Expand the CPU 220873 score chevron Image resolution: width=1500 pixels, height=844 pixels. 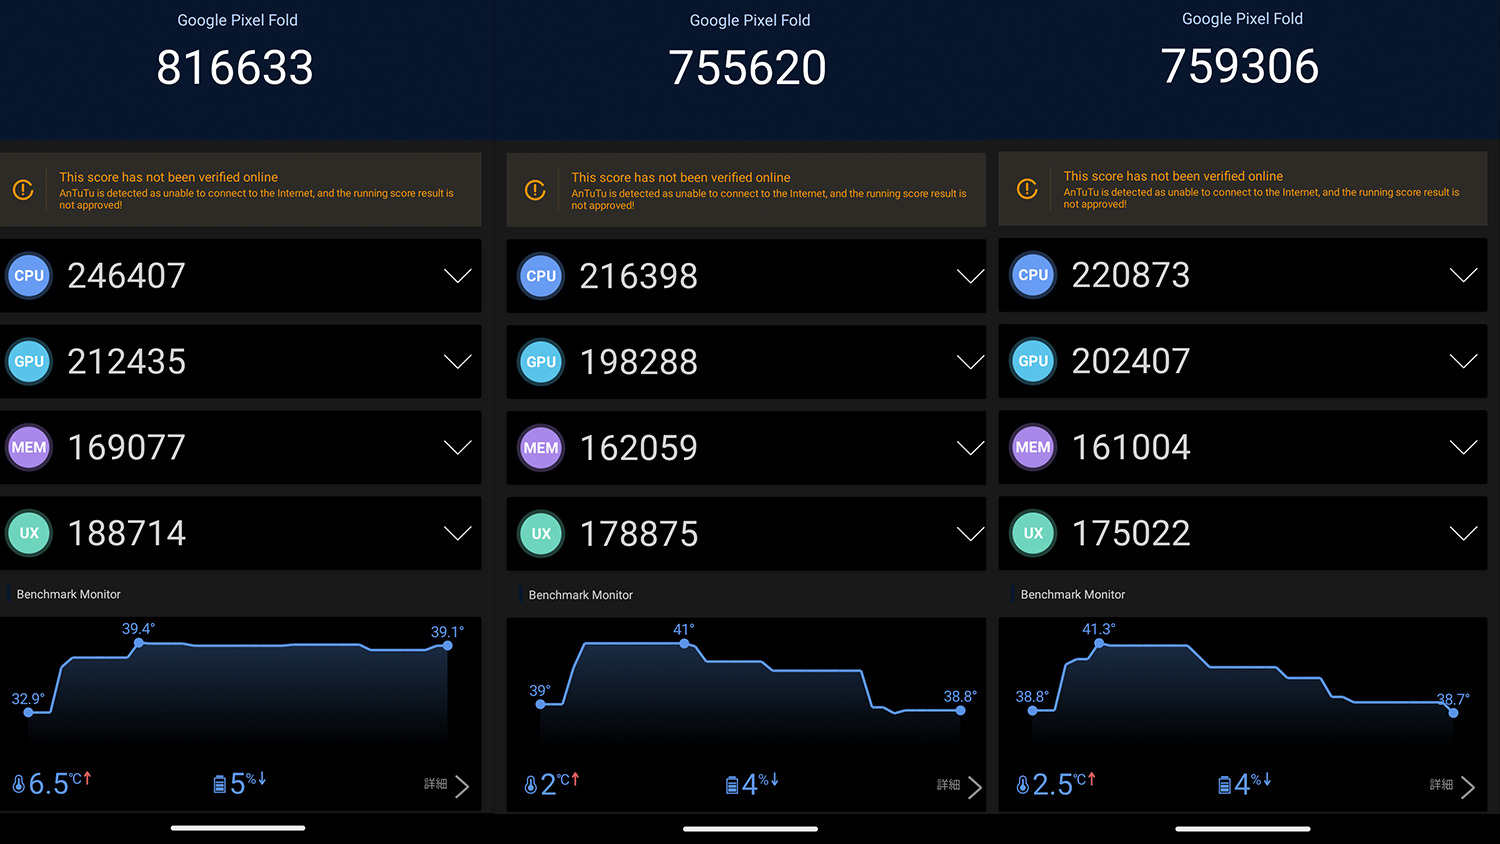point(1462,275)
